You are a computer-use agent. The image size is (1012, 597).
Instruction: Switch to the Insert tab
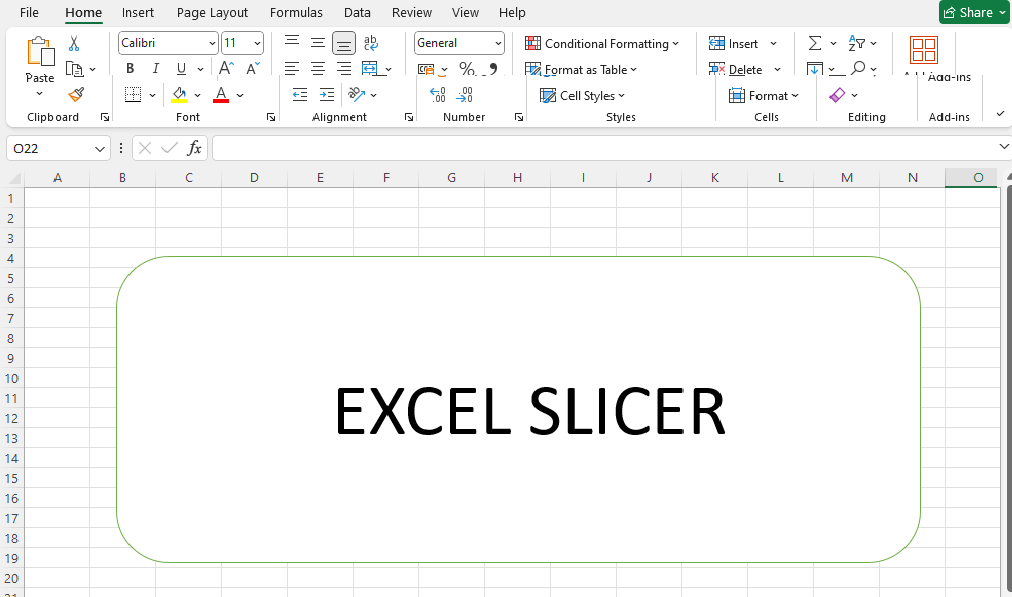138,13
